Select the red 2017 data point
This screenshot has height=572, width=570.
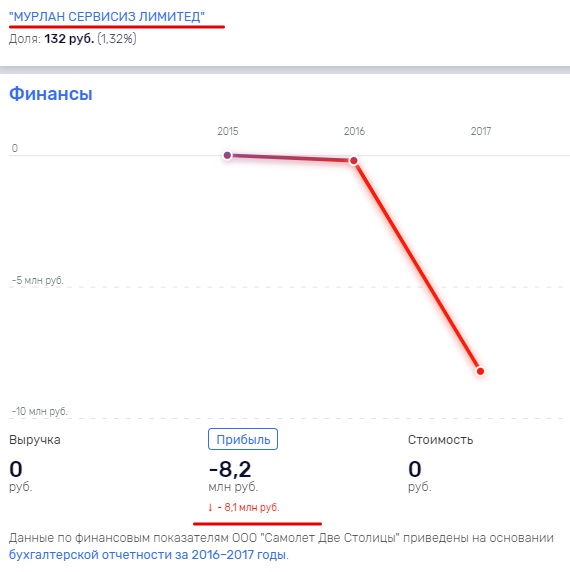(480, 371)
